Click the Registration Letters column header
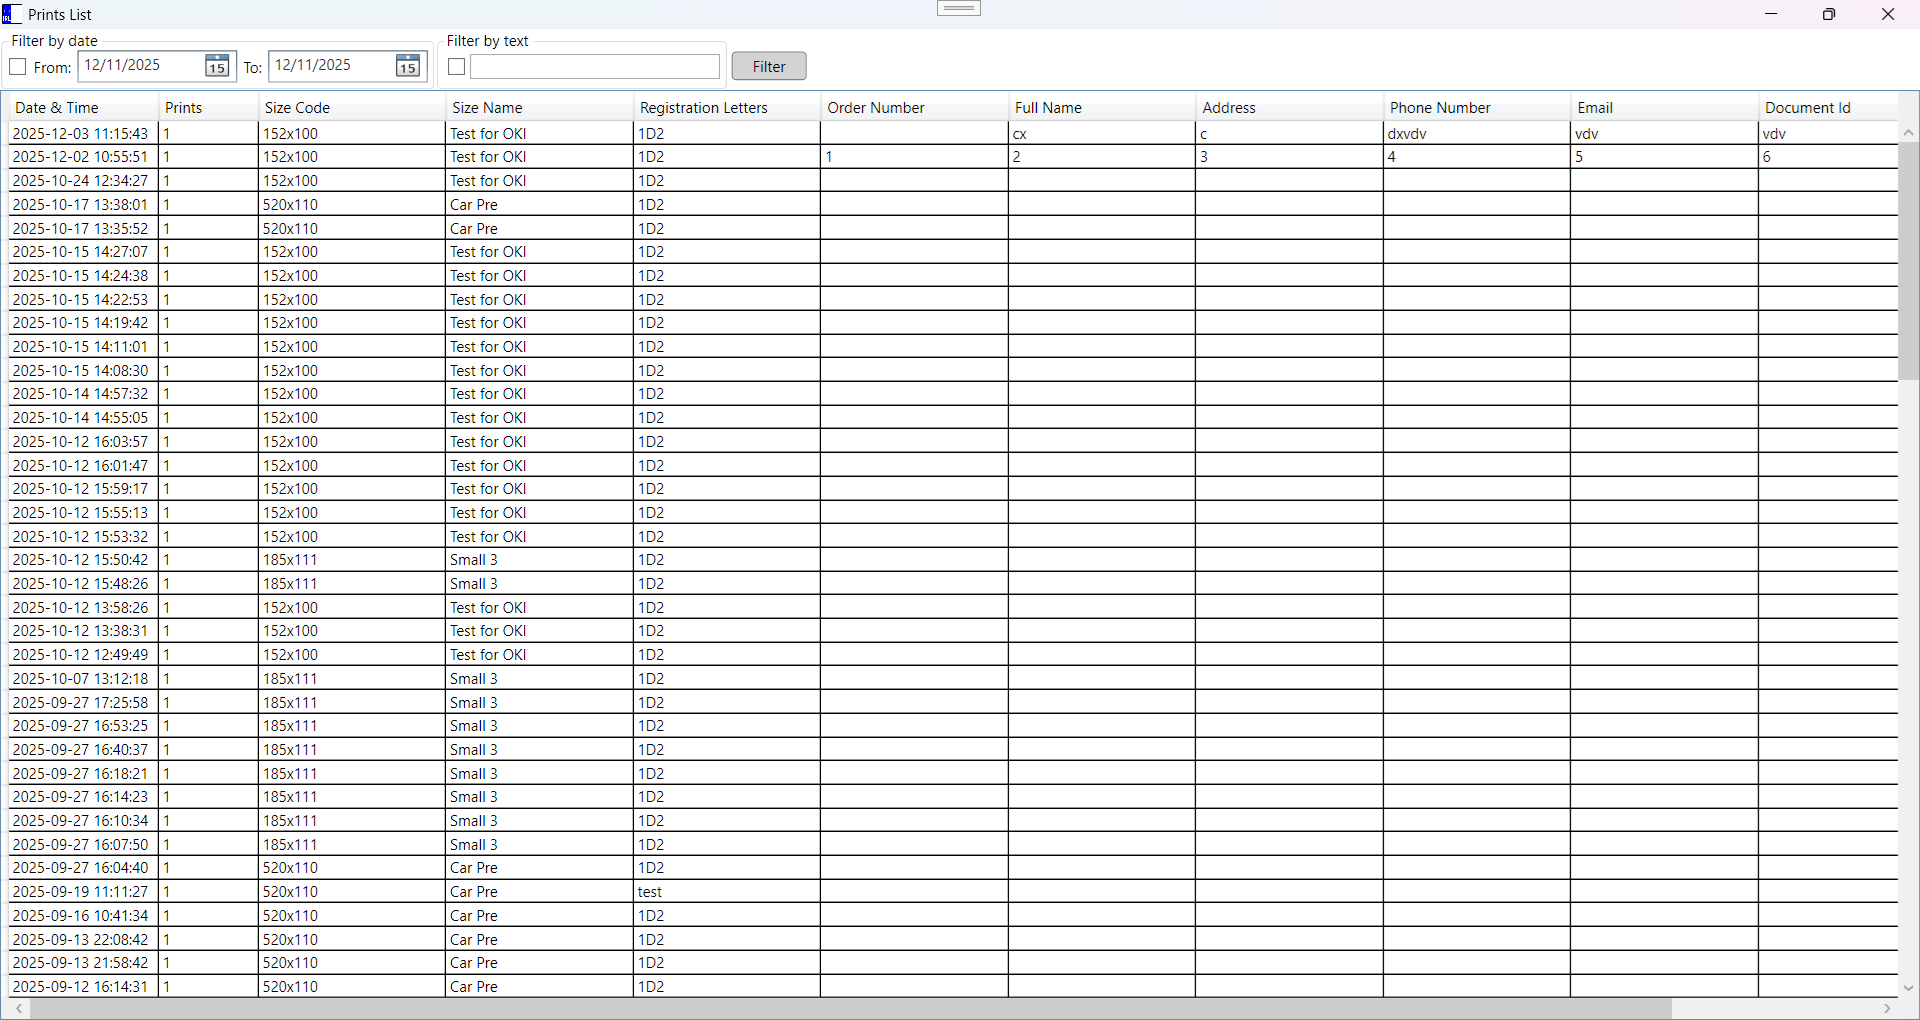 pos(703,108)
